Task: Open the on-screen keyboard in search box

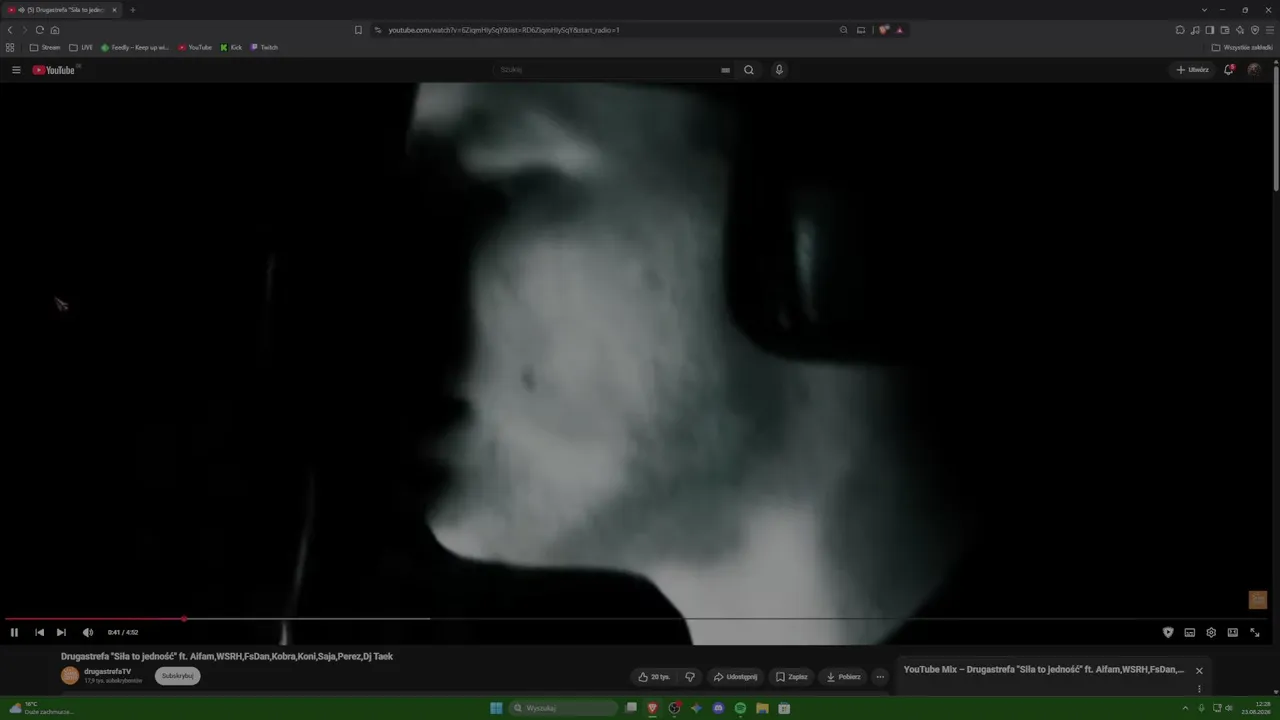Action: [x=725, y=70]
